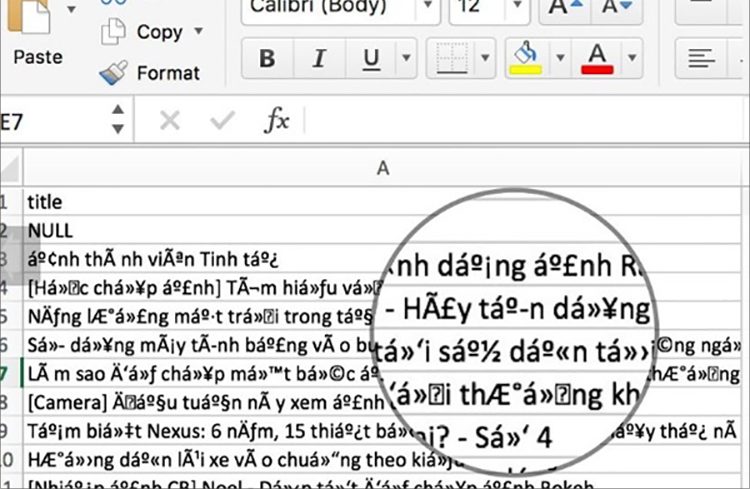Toggle Underline formatting

371,58
